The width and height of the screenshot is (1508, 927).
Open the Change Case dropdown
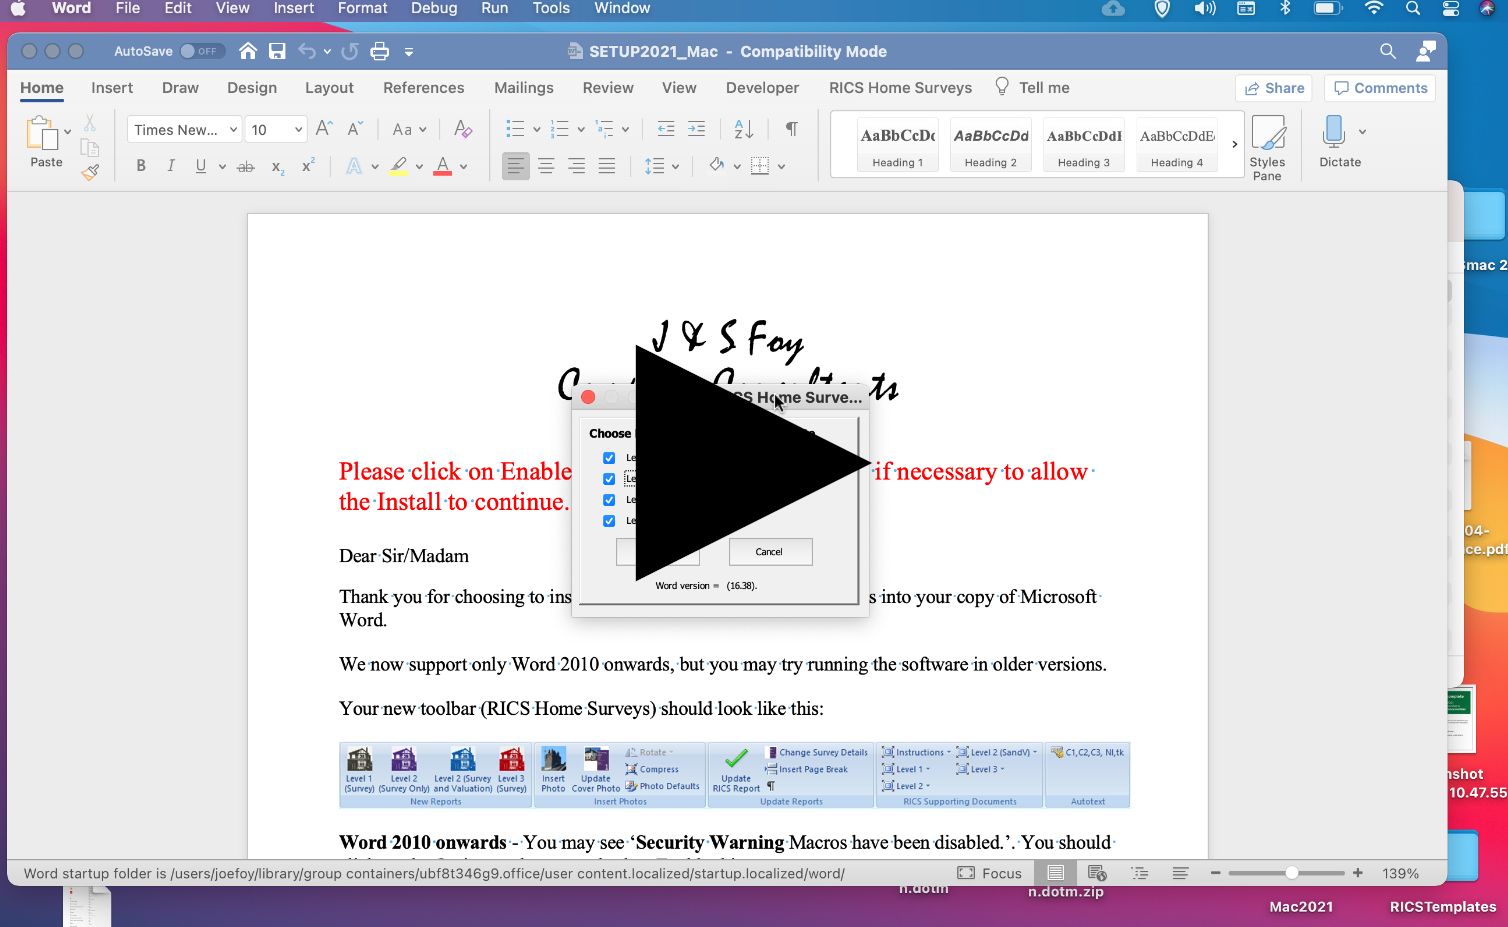pyautogui.click(x=409, y=129)
